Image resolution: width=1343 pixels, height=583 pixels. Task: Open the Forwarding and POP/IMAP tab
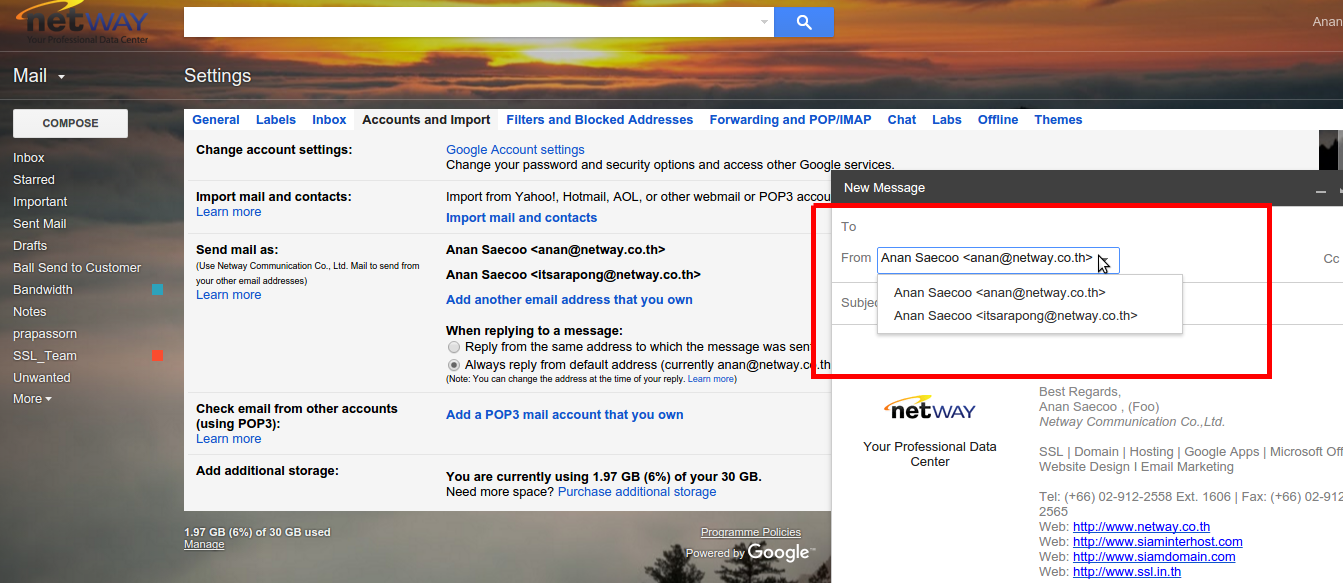790,120
